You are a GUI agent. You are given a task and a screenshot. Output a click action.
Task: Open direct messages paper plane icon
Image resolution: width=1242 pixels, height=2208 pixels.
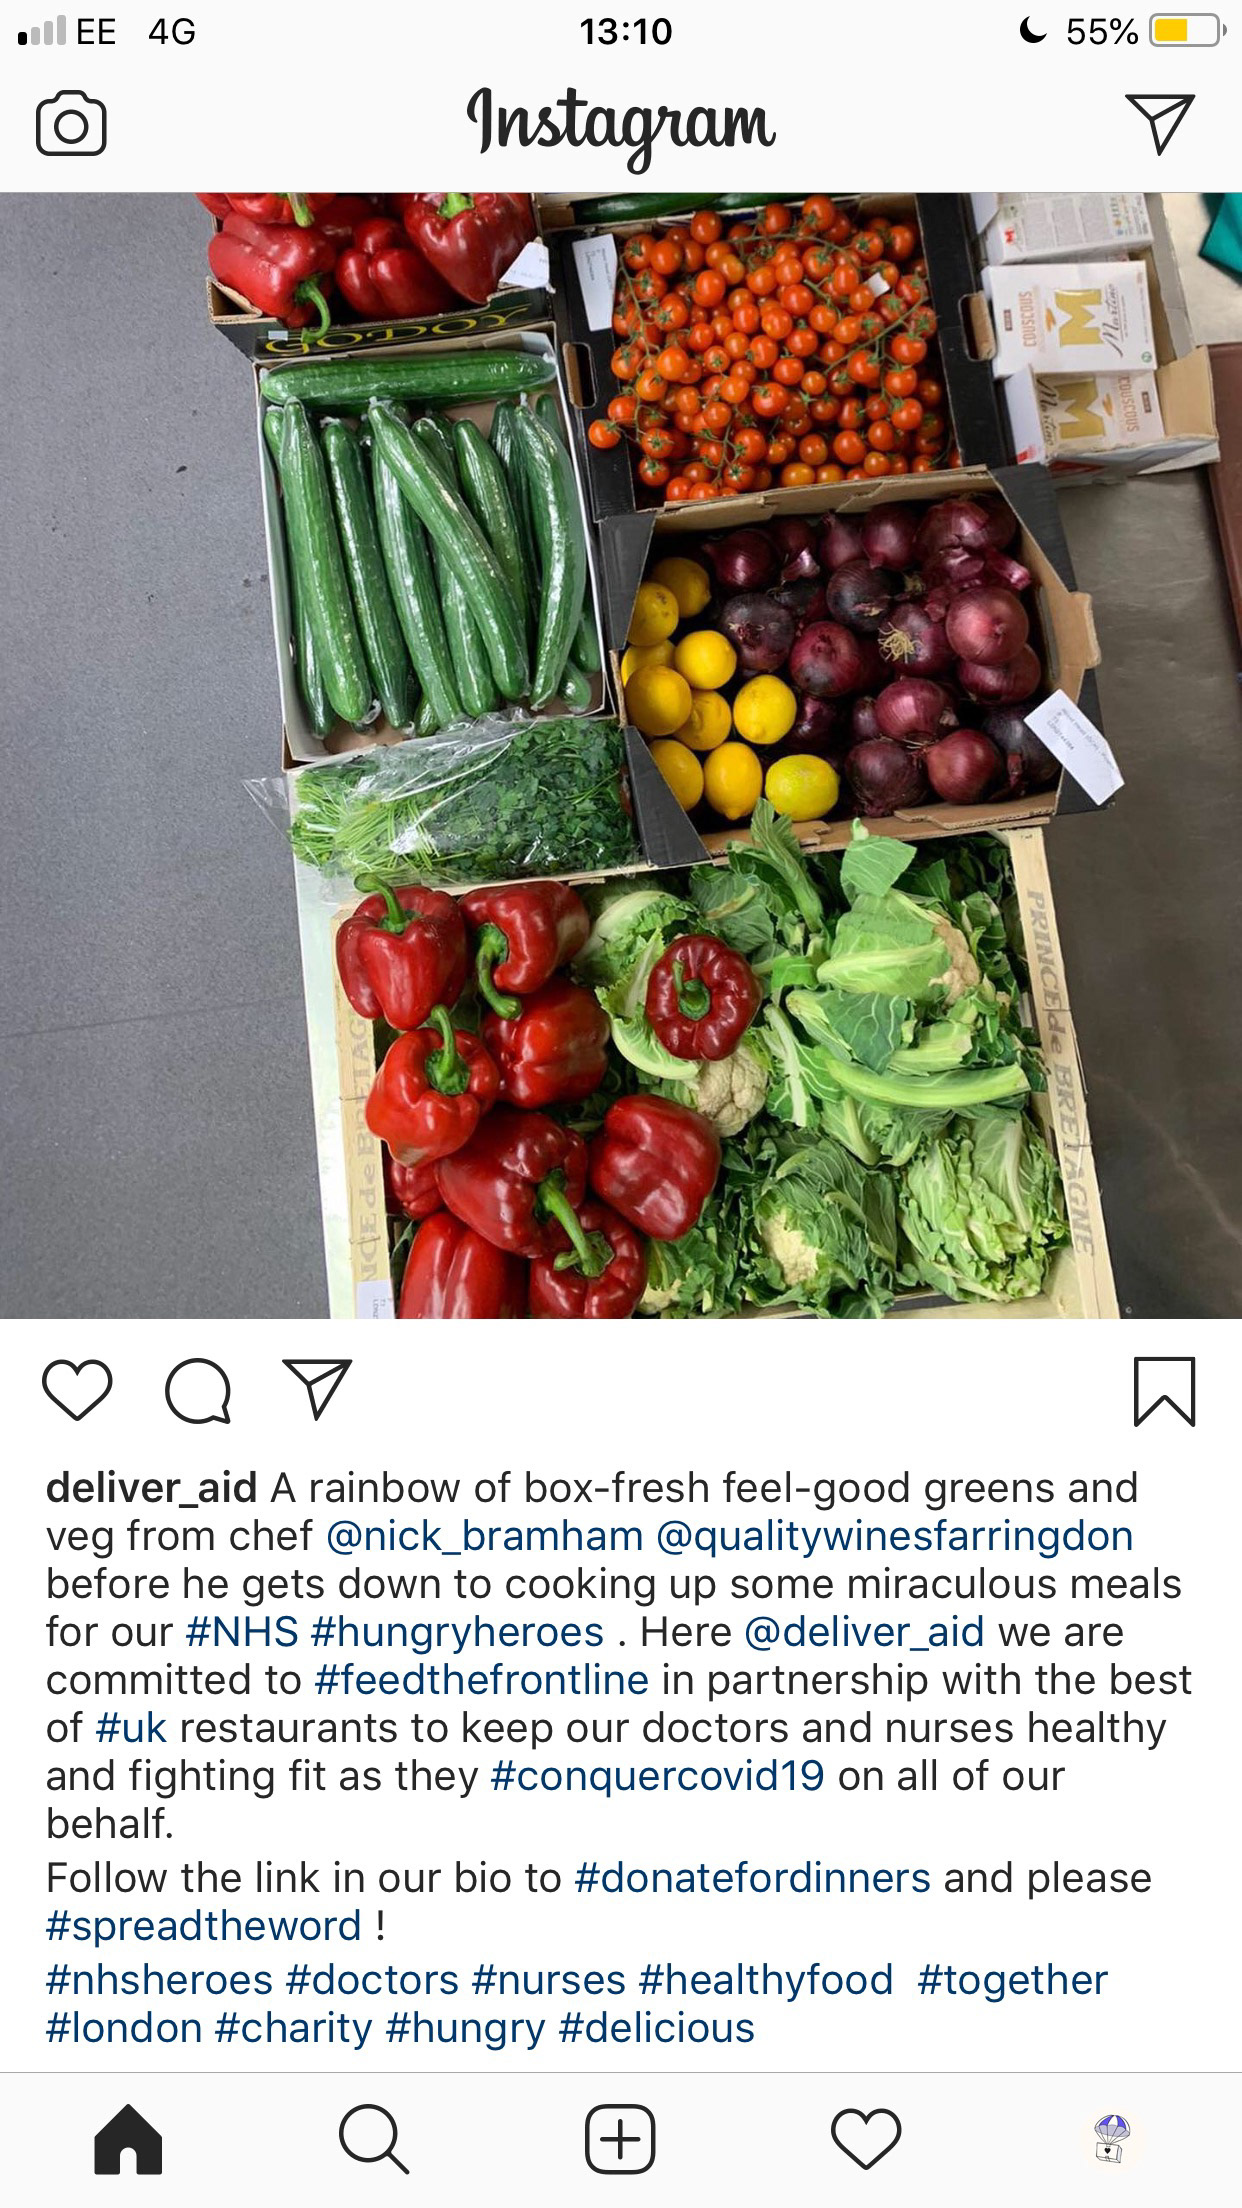point(1159,124)
